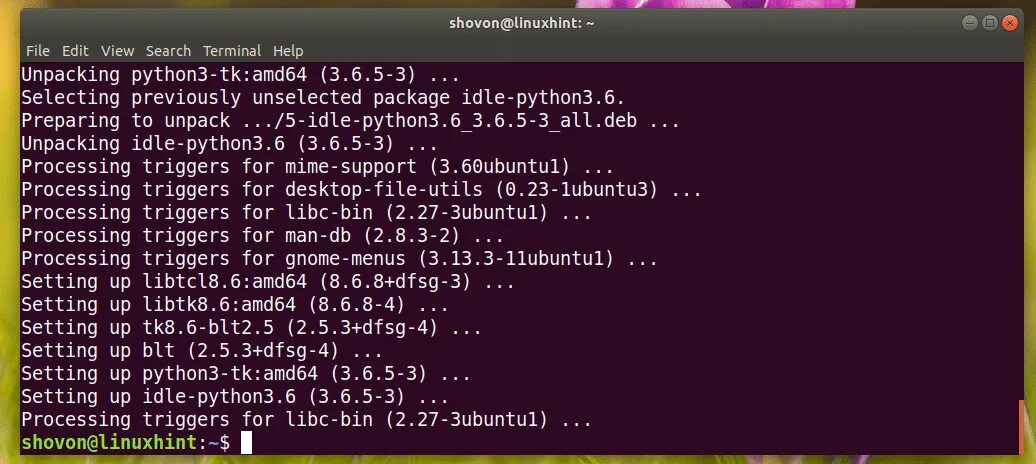The image size is (1036, 464).
Task: Click the green shovon@linuxhint prompt text
Action: point(109,442)
